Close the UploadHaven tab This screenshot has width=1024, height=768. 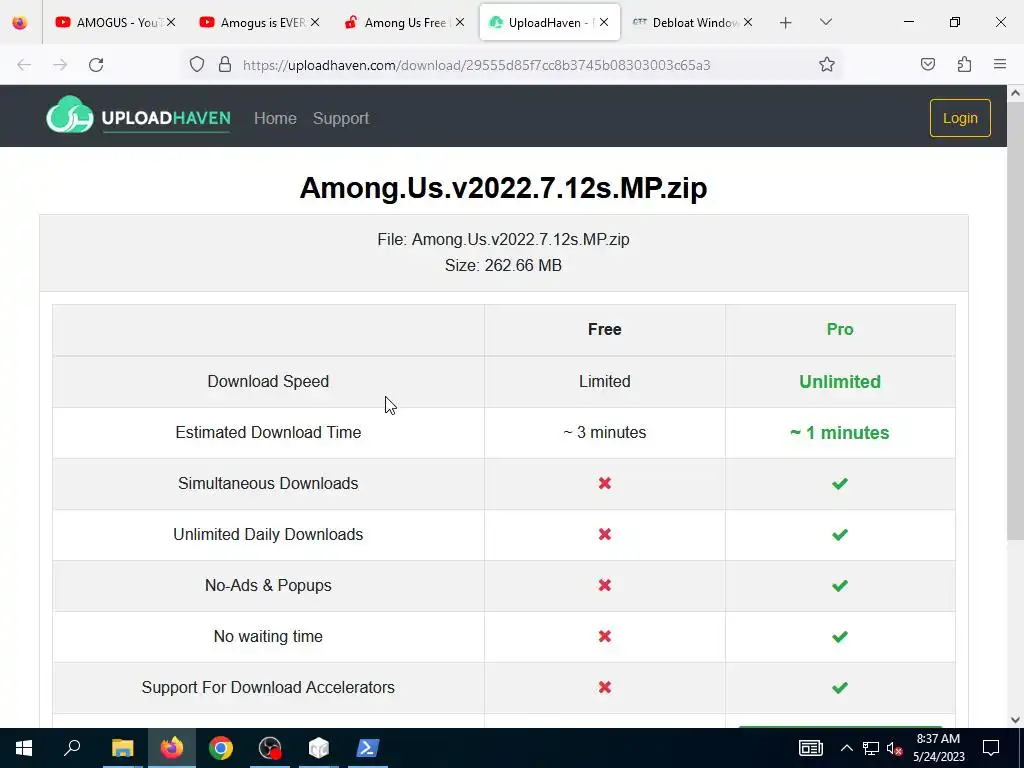pyautogui.click(x=604, y=23)
